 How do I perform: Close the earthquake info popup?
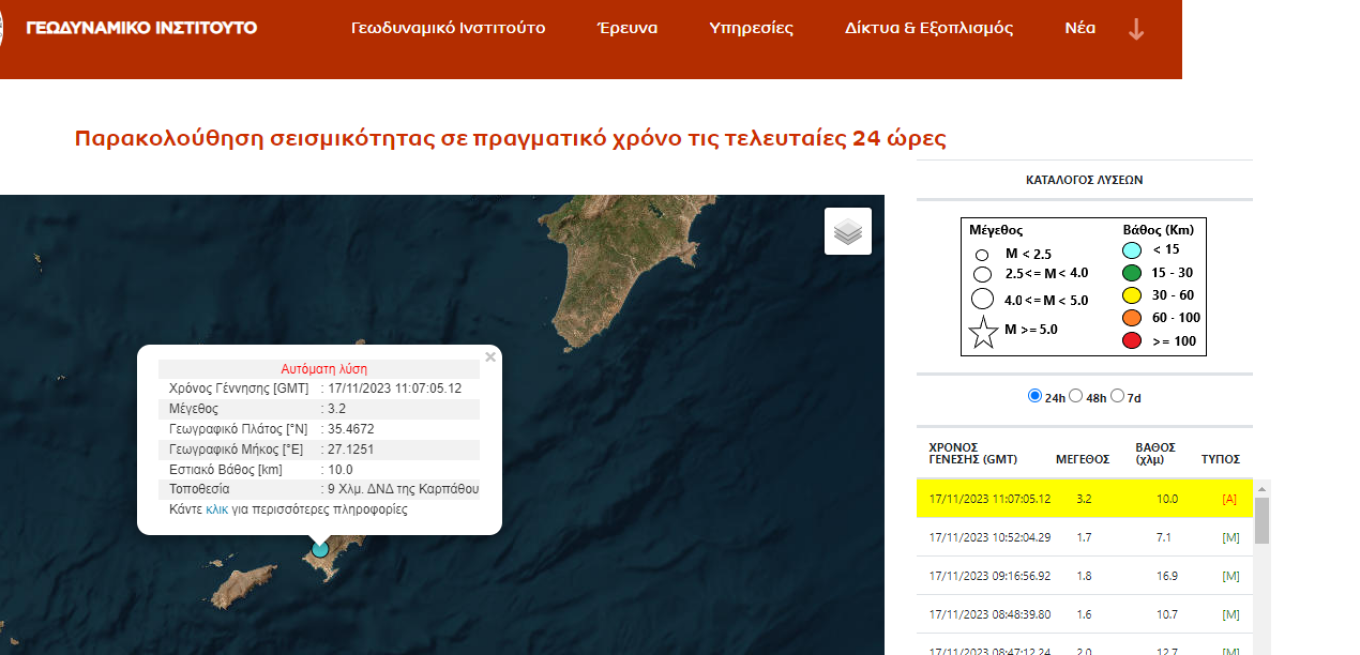click(490, 357)
